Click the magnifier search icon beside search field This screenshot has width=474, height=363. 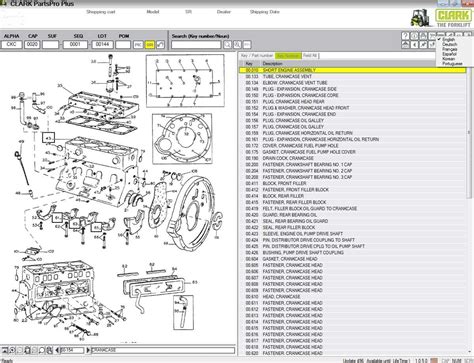(227, 45)
